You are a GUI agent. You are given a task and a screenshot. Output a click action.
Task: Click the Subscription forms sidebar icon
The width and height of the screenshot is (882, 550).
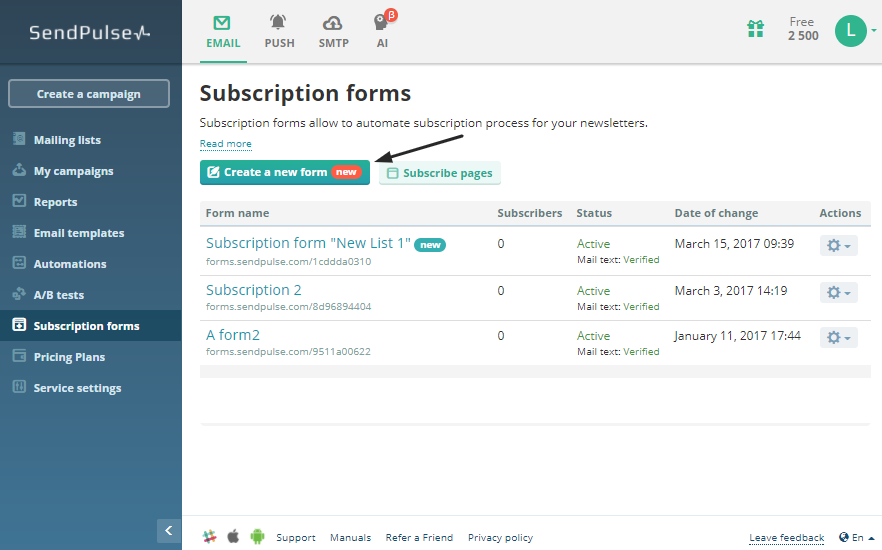click(x=19, y=324)
